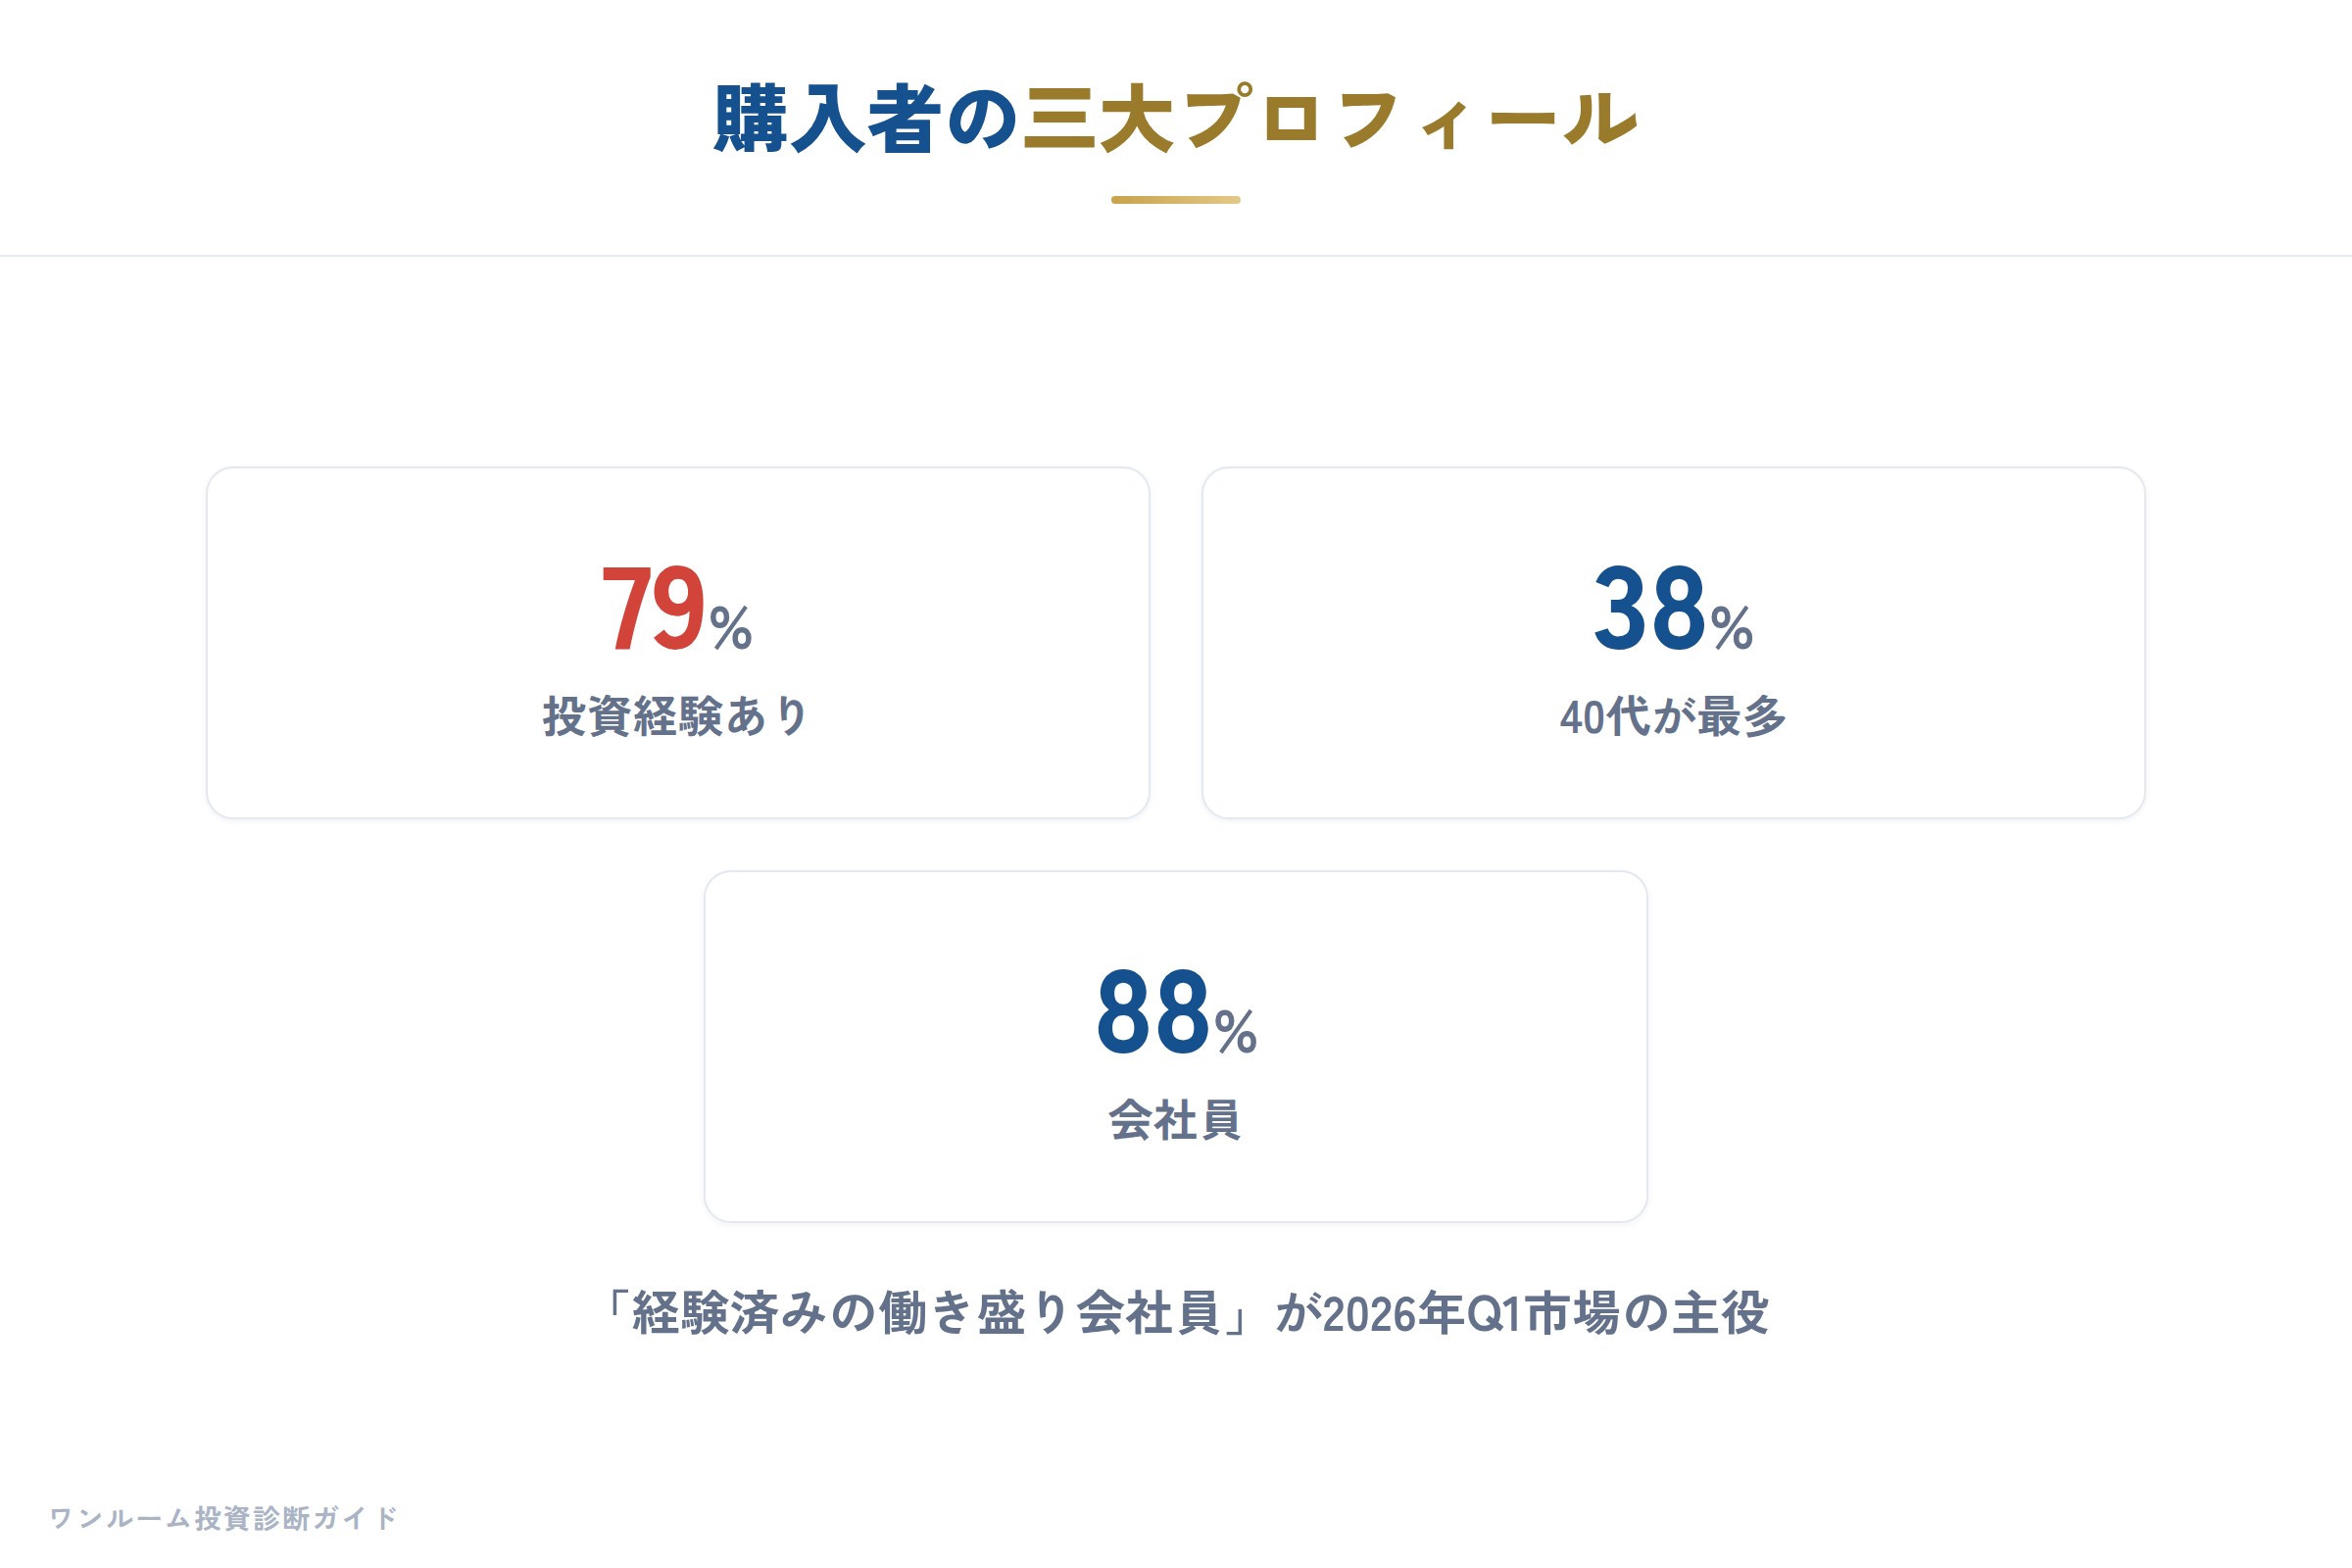Select the 79% statistic number
The height and width of the screenshot is (1568, 2352).
[x=677, y=608]
